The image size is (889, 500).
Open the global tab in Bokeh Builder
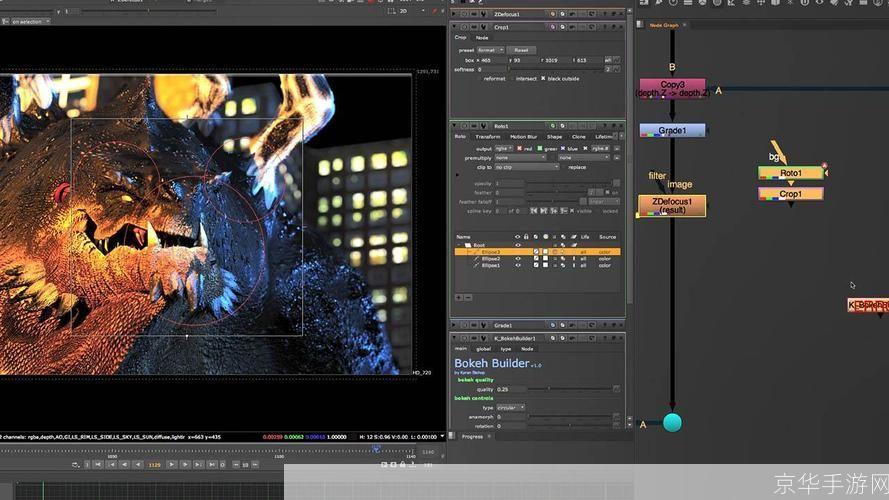(484, 349)
